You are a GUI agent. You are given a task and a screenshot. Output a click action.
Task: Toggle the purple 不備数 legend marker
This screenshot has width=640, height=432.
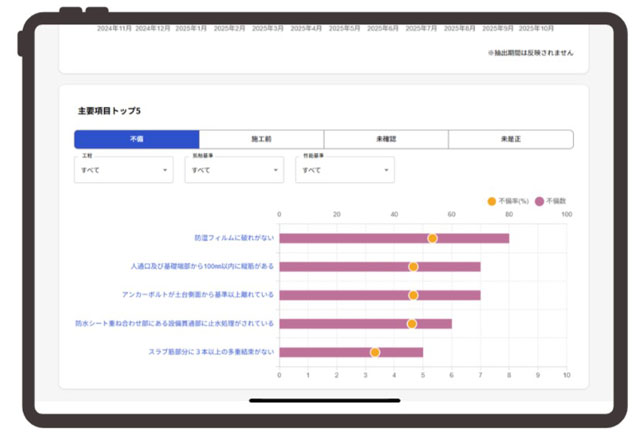[x=539, y=201]
